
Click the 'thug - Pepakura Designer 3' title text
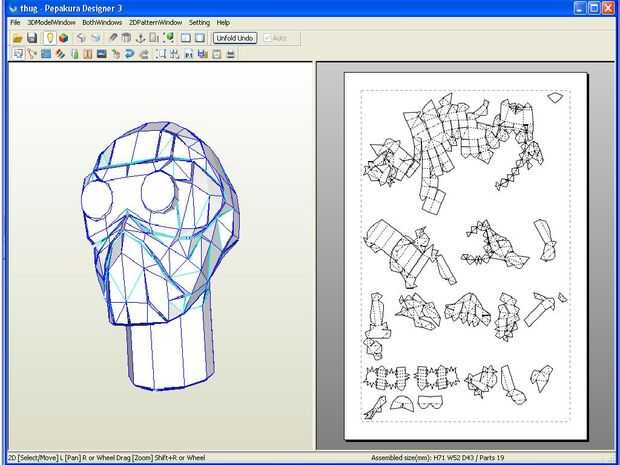tap(71, 8)
